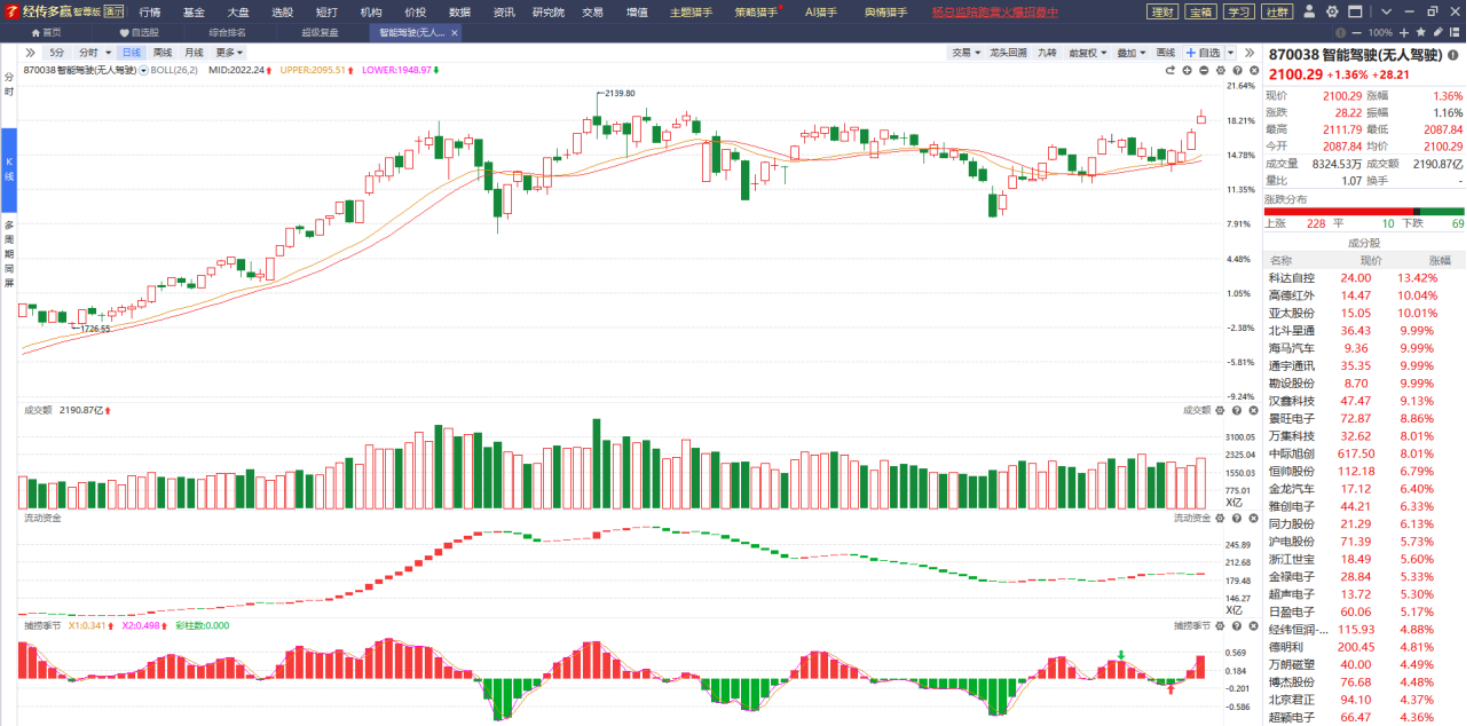Viewport: 1467px width, 726px height.
Task: Open settings via the top gear icon
Action: [1331, 12]
